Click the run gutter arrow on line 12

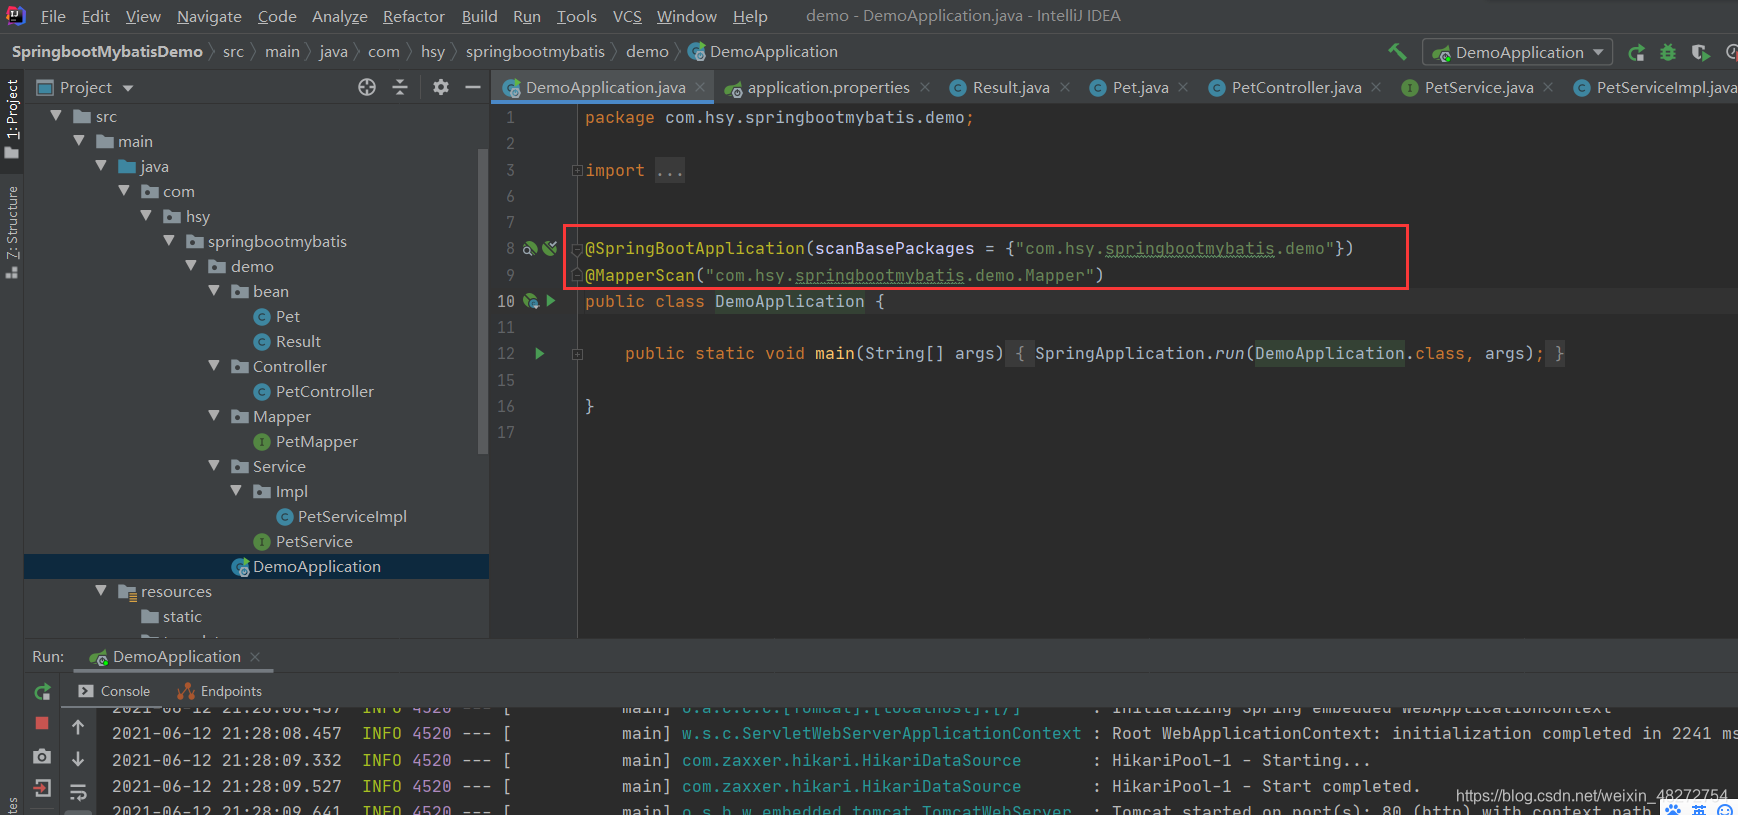[540, 353]
